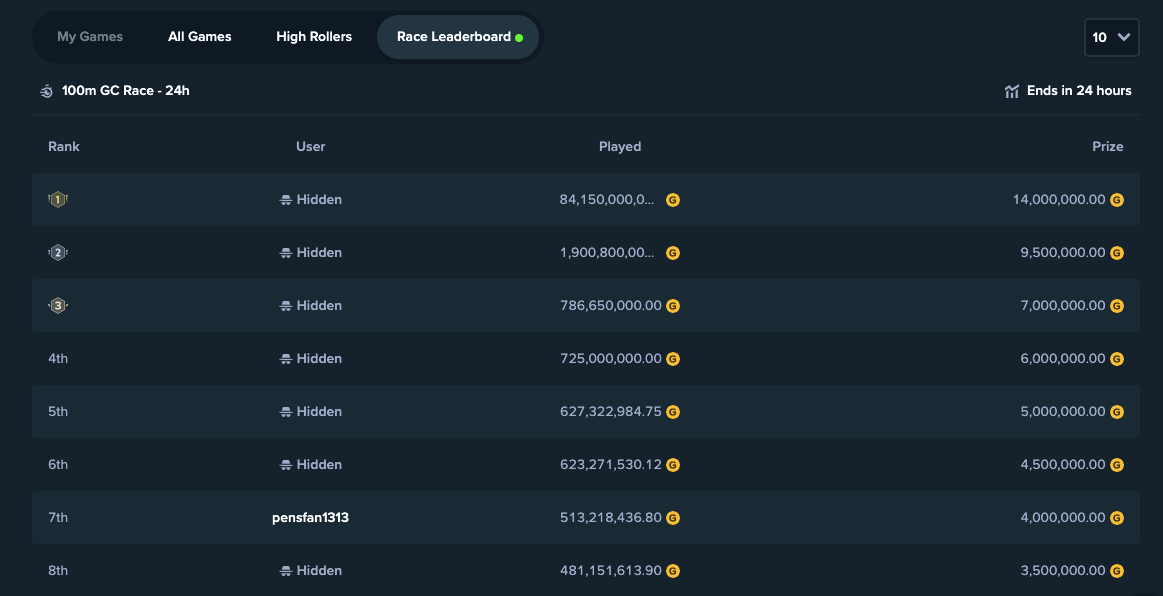Click the hidden-user icon in the rank 3 row
1163x596 pixels.
coord(286,306)
